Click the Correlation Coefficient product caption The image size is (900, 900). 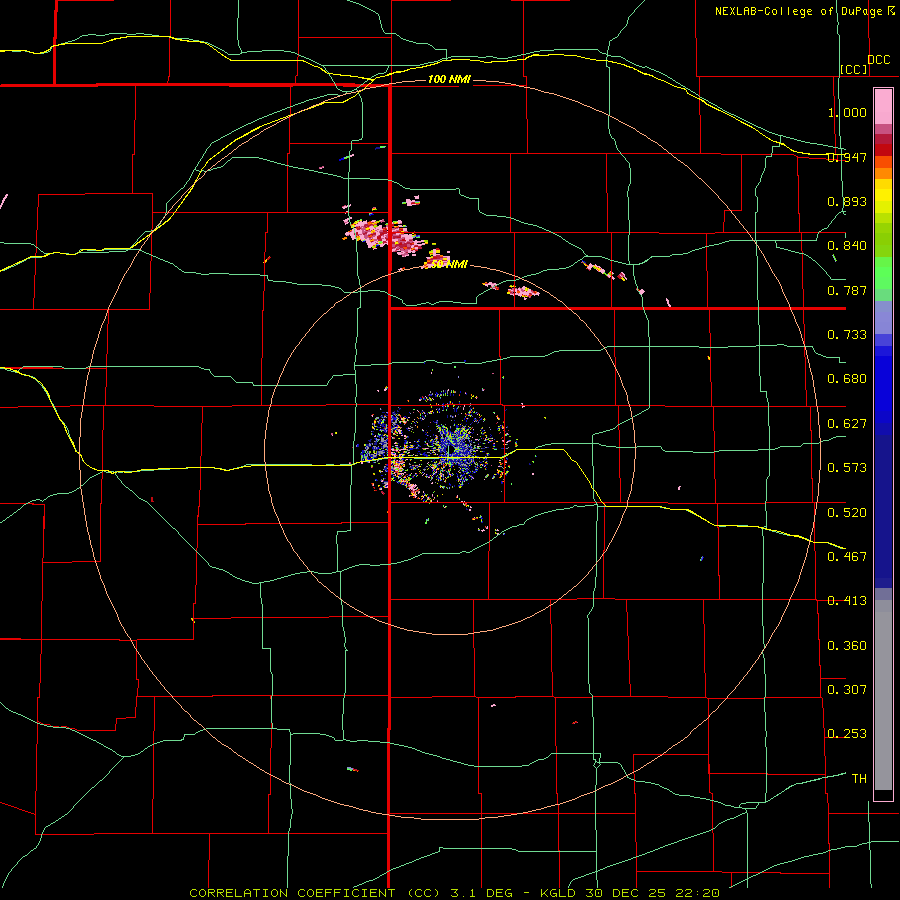pos(454,893)
